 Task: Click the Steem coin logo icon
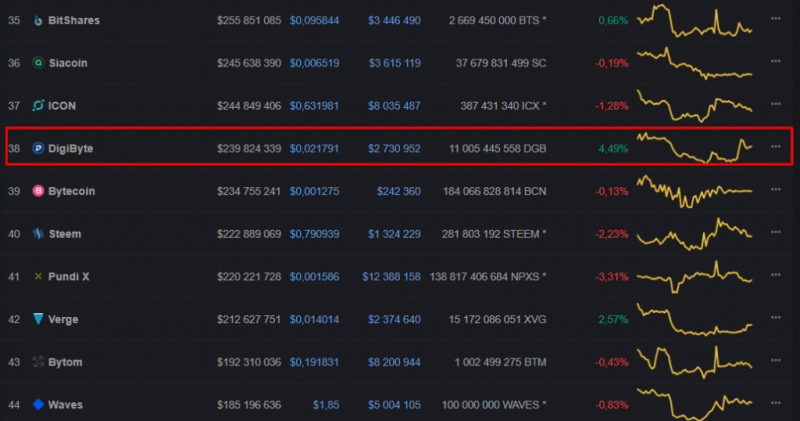click(x=38, y=234)
